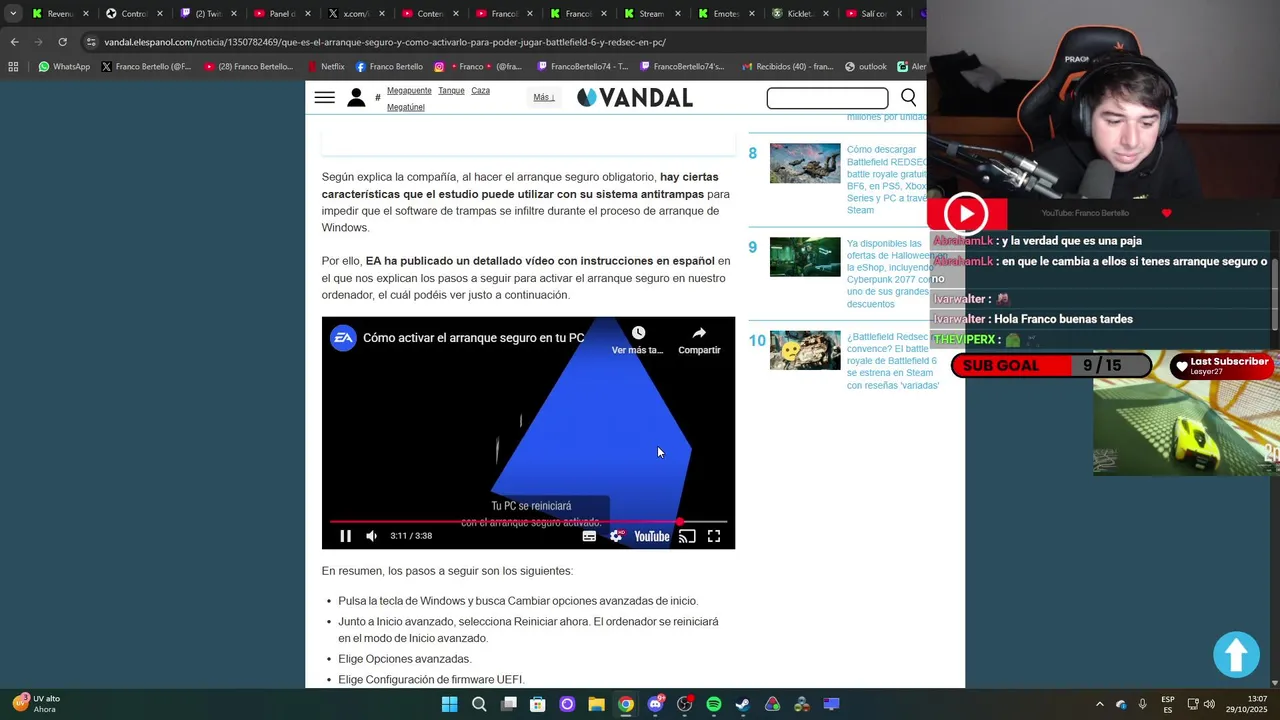Image resolution: width=1280 pixels, height=720 pixels.
Task: Open Vandal hamburger menu
Action: point(324,97)
